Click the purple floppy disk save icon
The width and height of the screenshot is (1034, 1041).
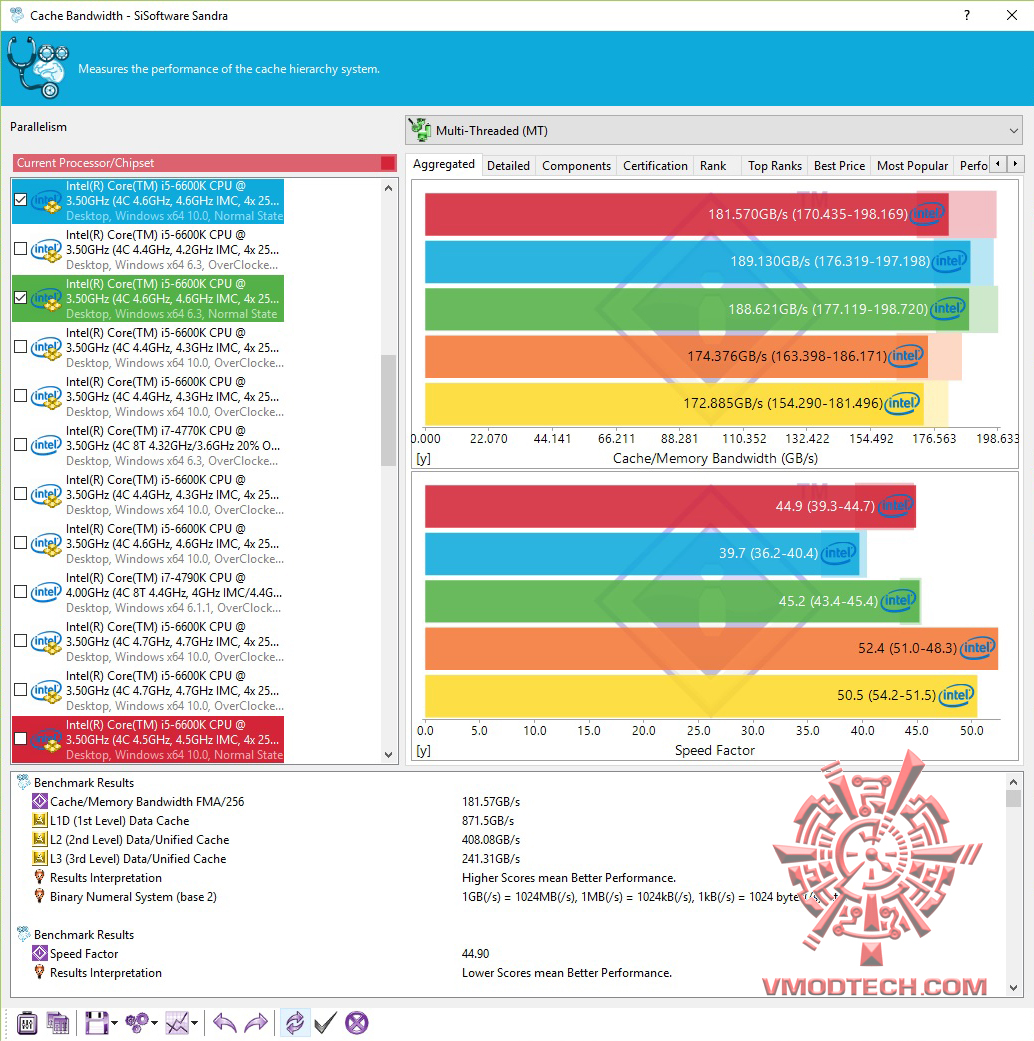[96, 1022]
